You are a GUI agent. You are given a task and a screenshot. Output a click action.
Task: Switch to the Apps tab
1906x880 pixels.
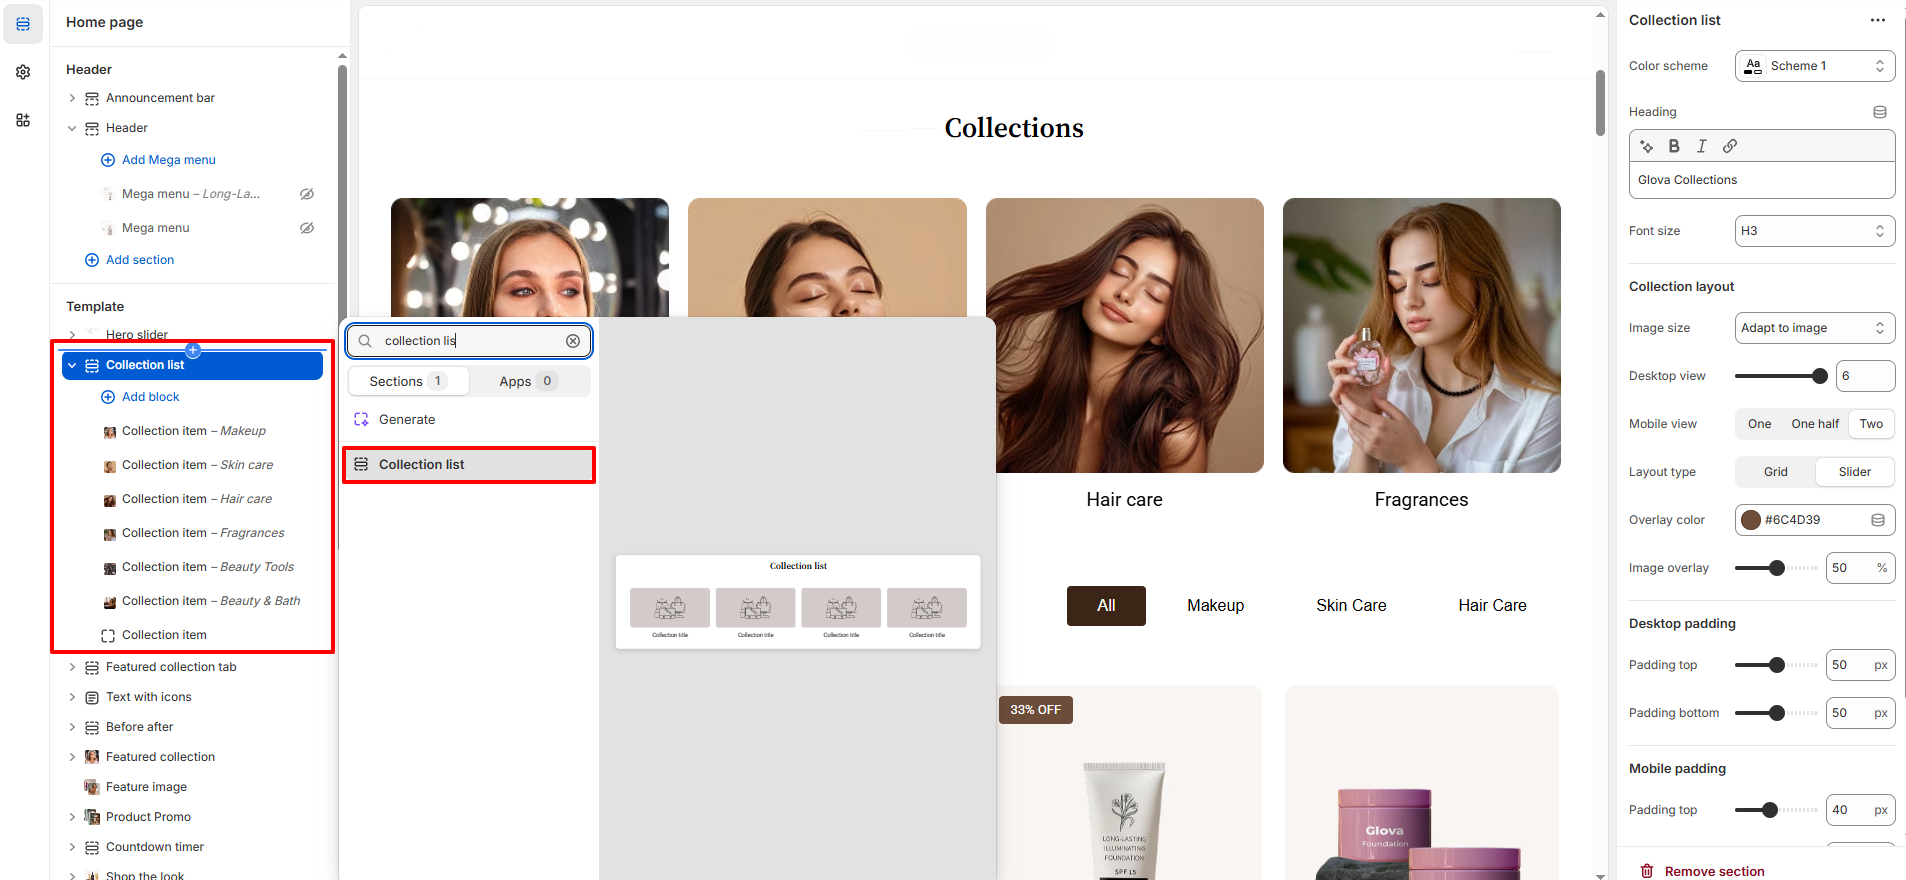[528, 381]
